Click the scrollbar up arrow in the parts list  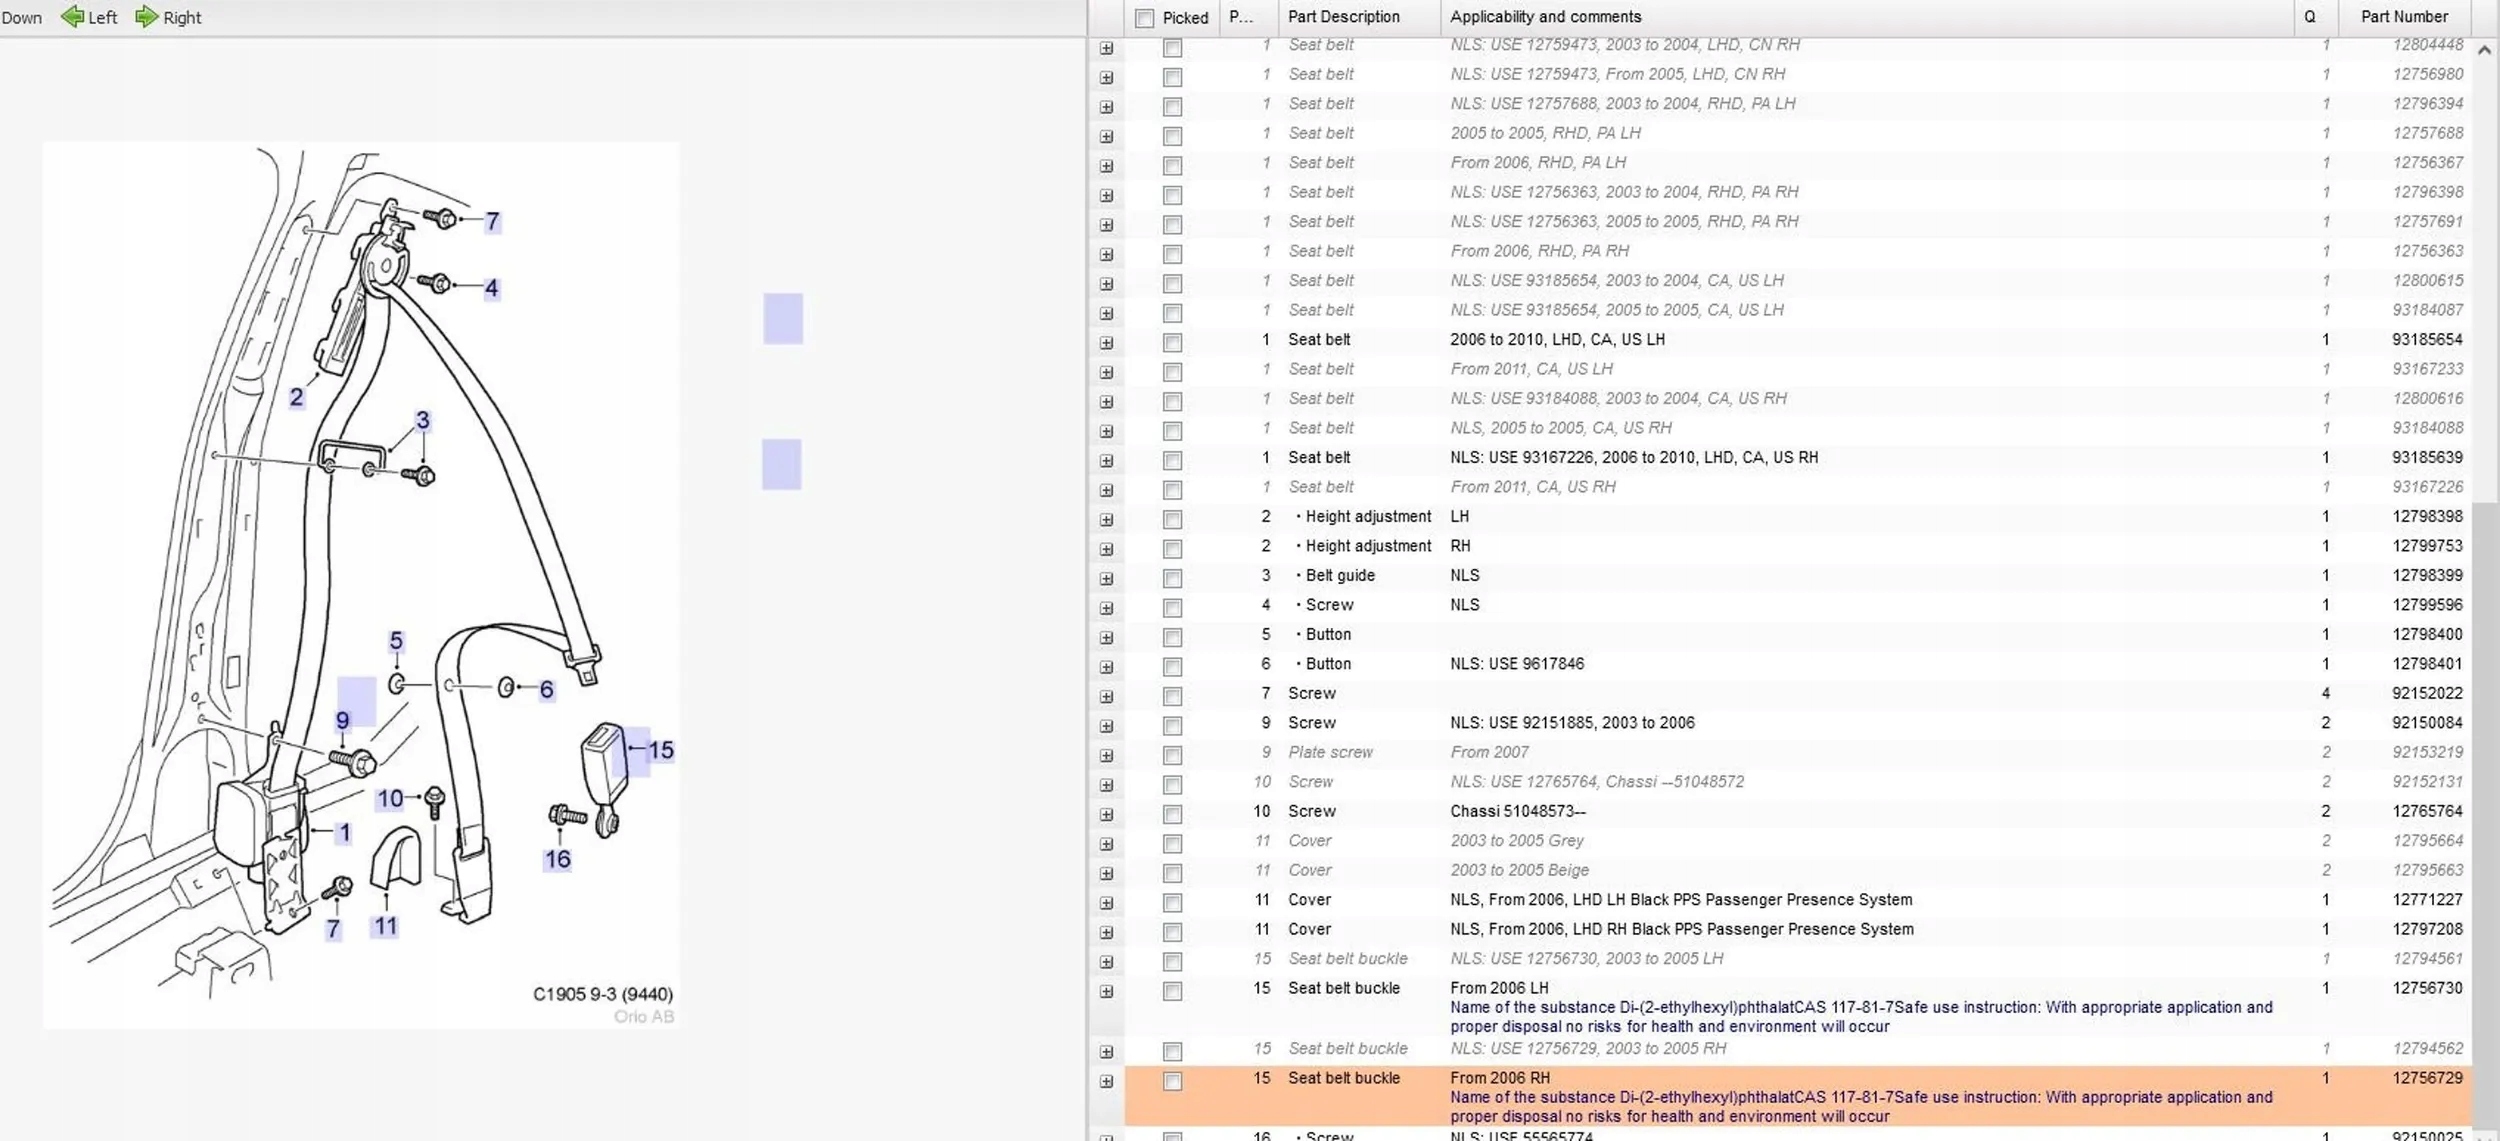(x=2484, y=49)
